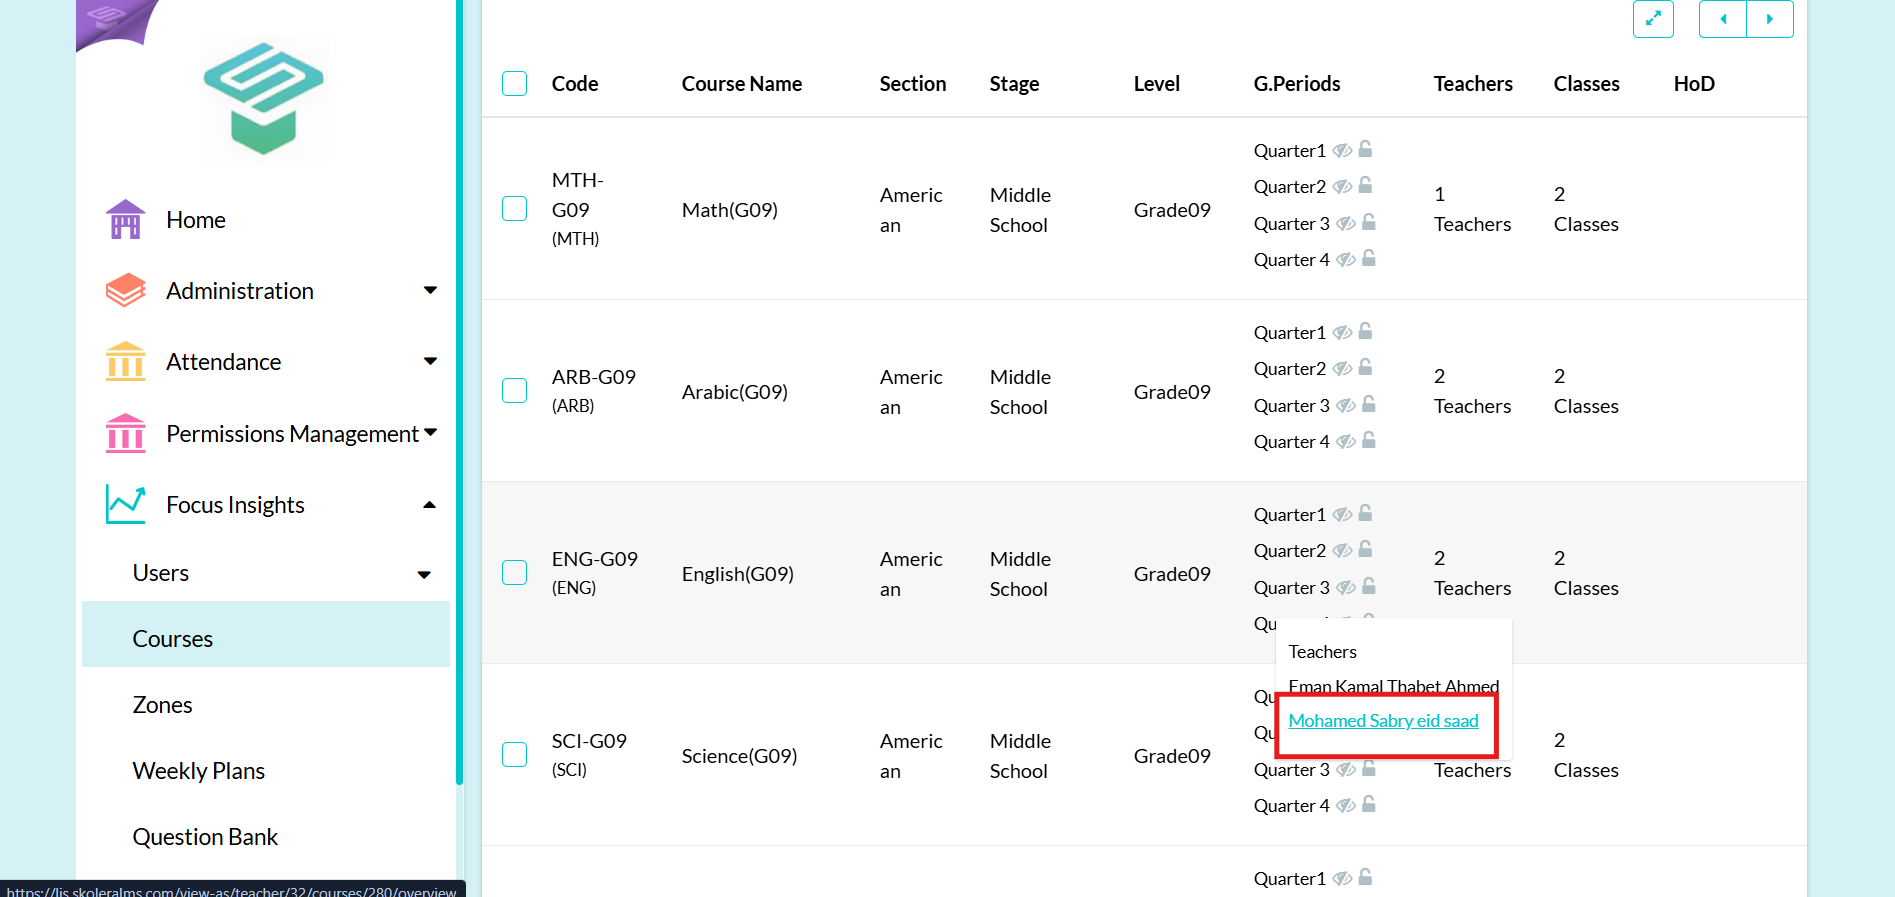Click the lock icon for Math Quarter1

[1365, 149]
